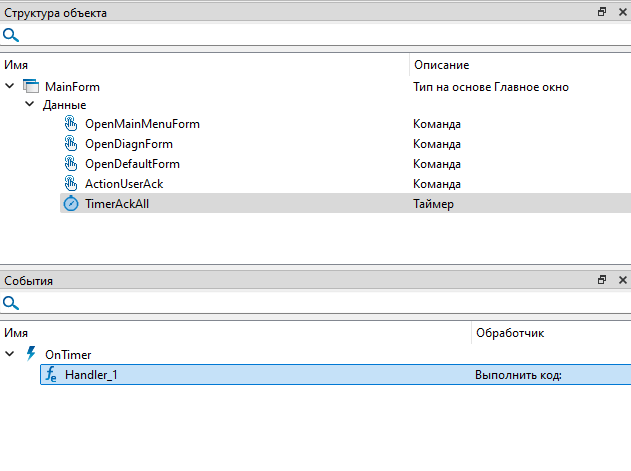
Task: Undock the Структура объекта panel
Action: click(602, 12)
